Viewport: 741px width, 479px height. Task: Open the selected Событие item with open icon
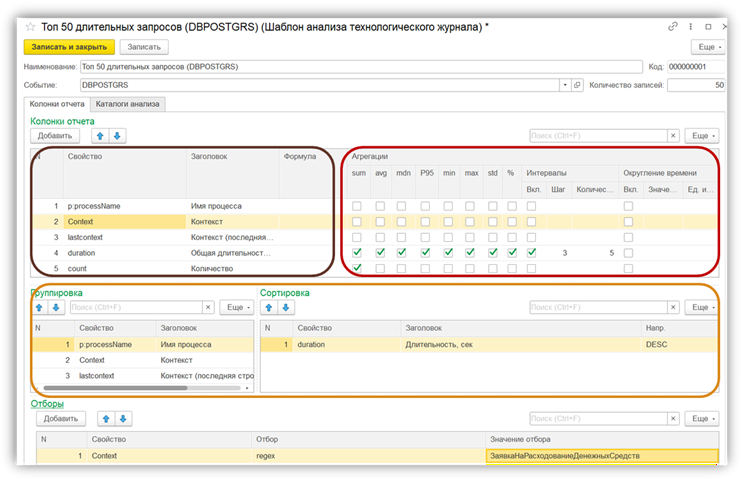[x=577, y=86]
